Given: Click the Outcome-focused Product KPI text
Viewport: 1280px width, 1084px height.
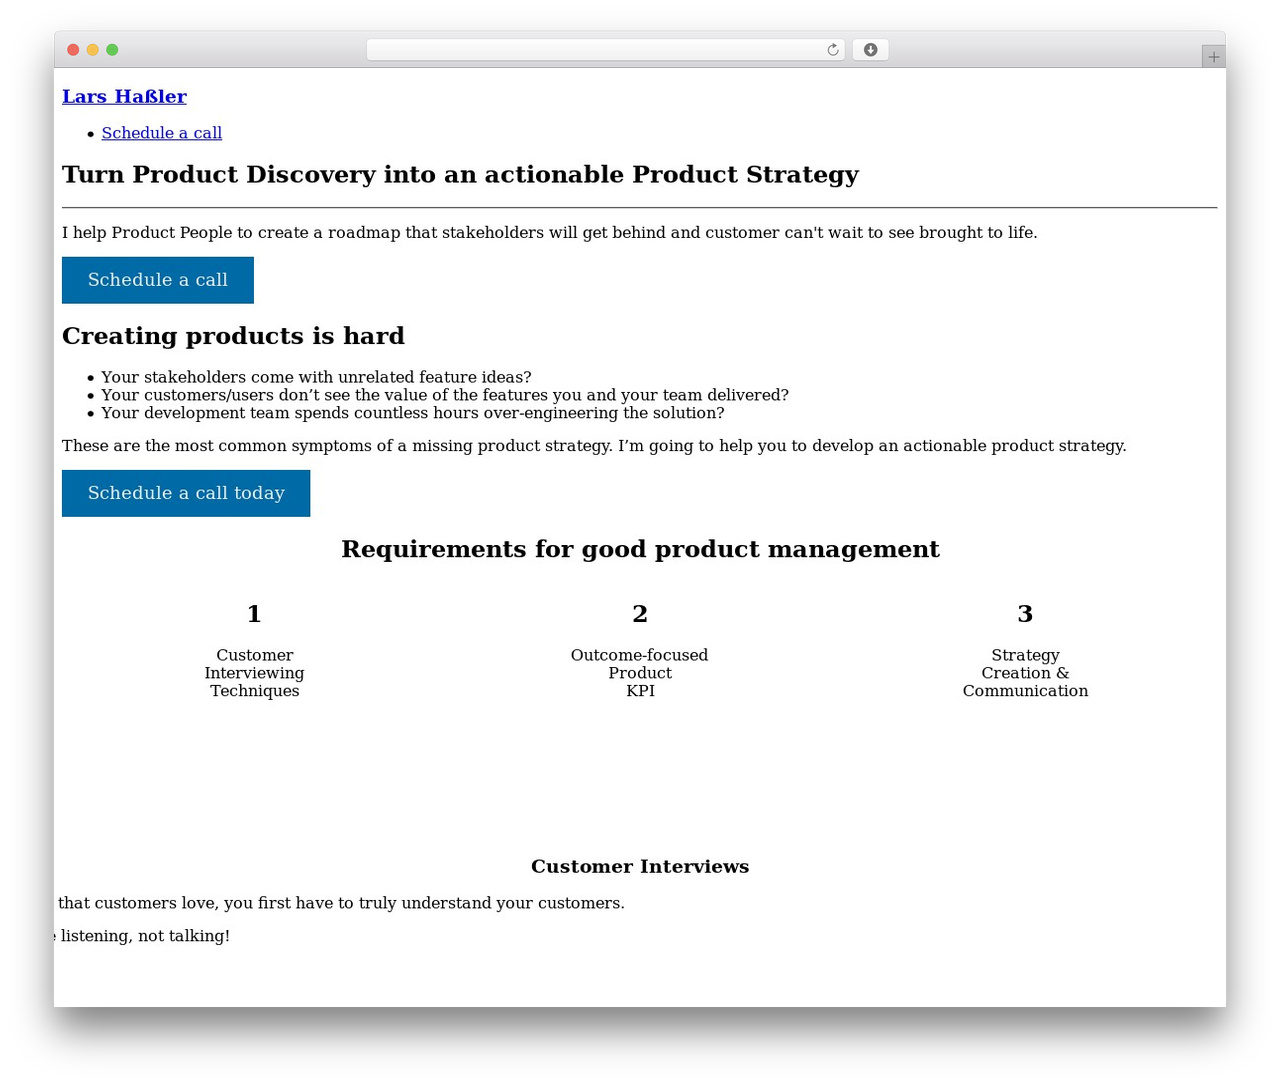Looking at the screenshot, I should click(640, 673).
